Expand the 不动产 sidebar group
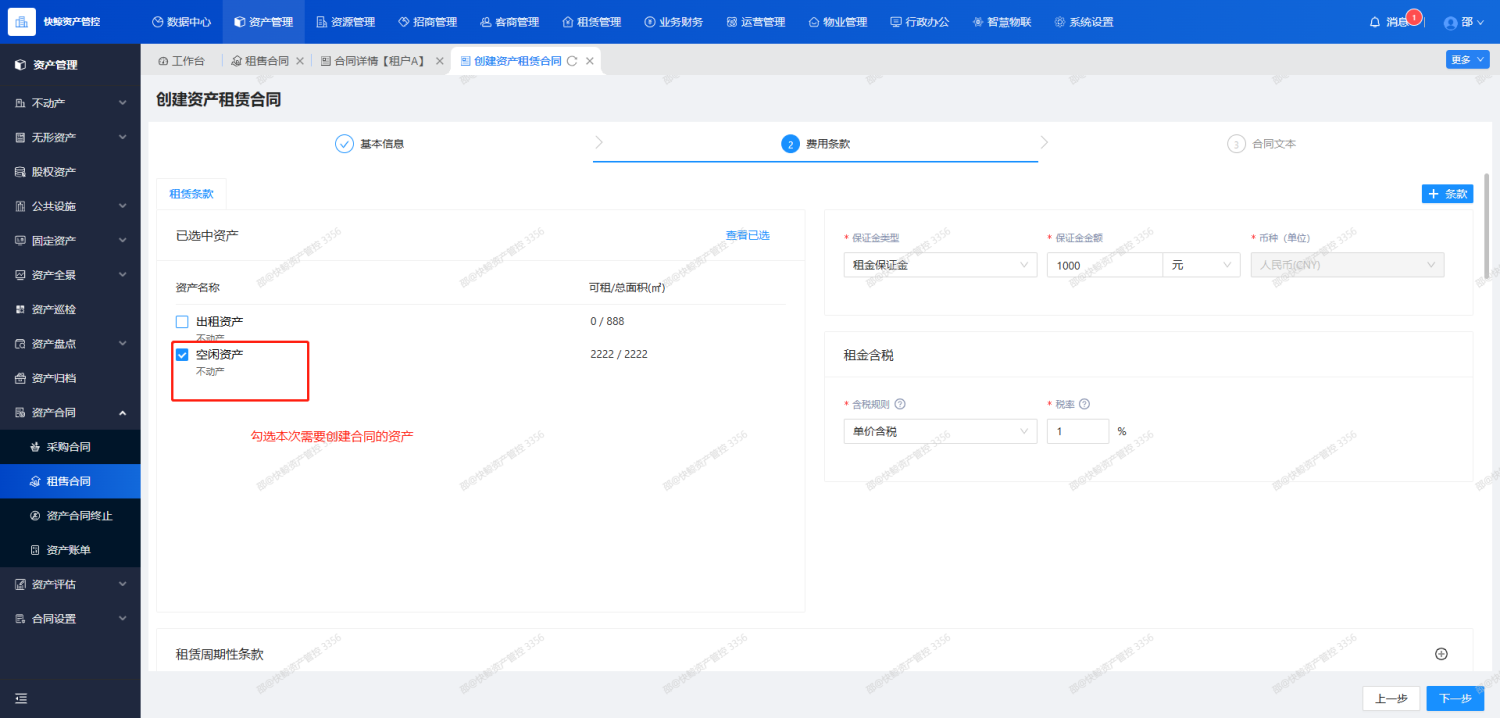The width and height of the screenshot is (1500, 718). pos(70,103)
